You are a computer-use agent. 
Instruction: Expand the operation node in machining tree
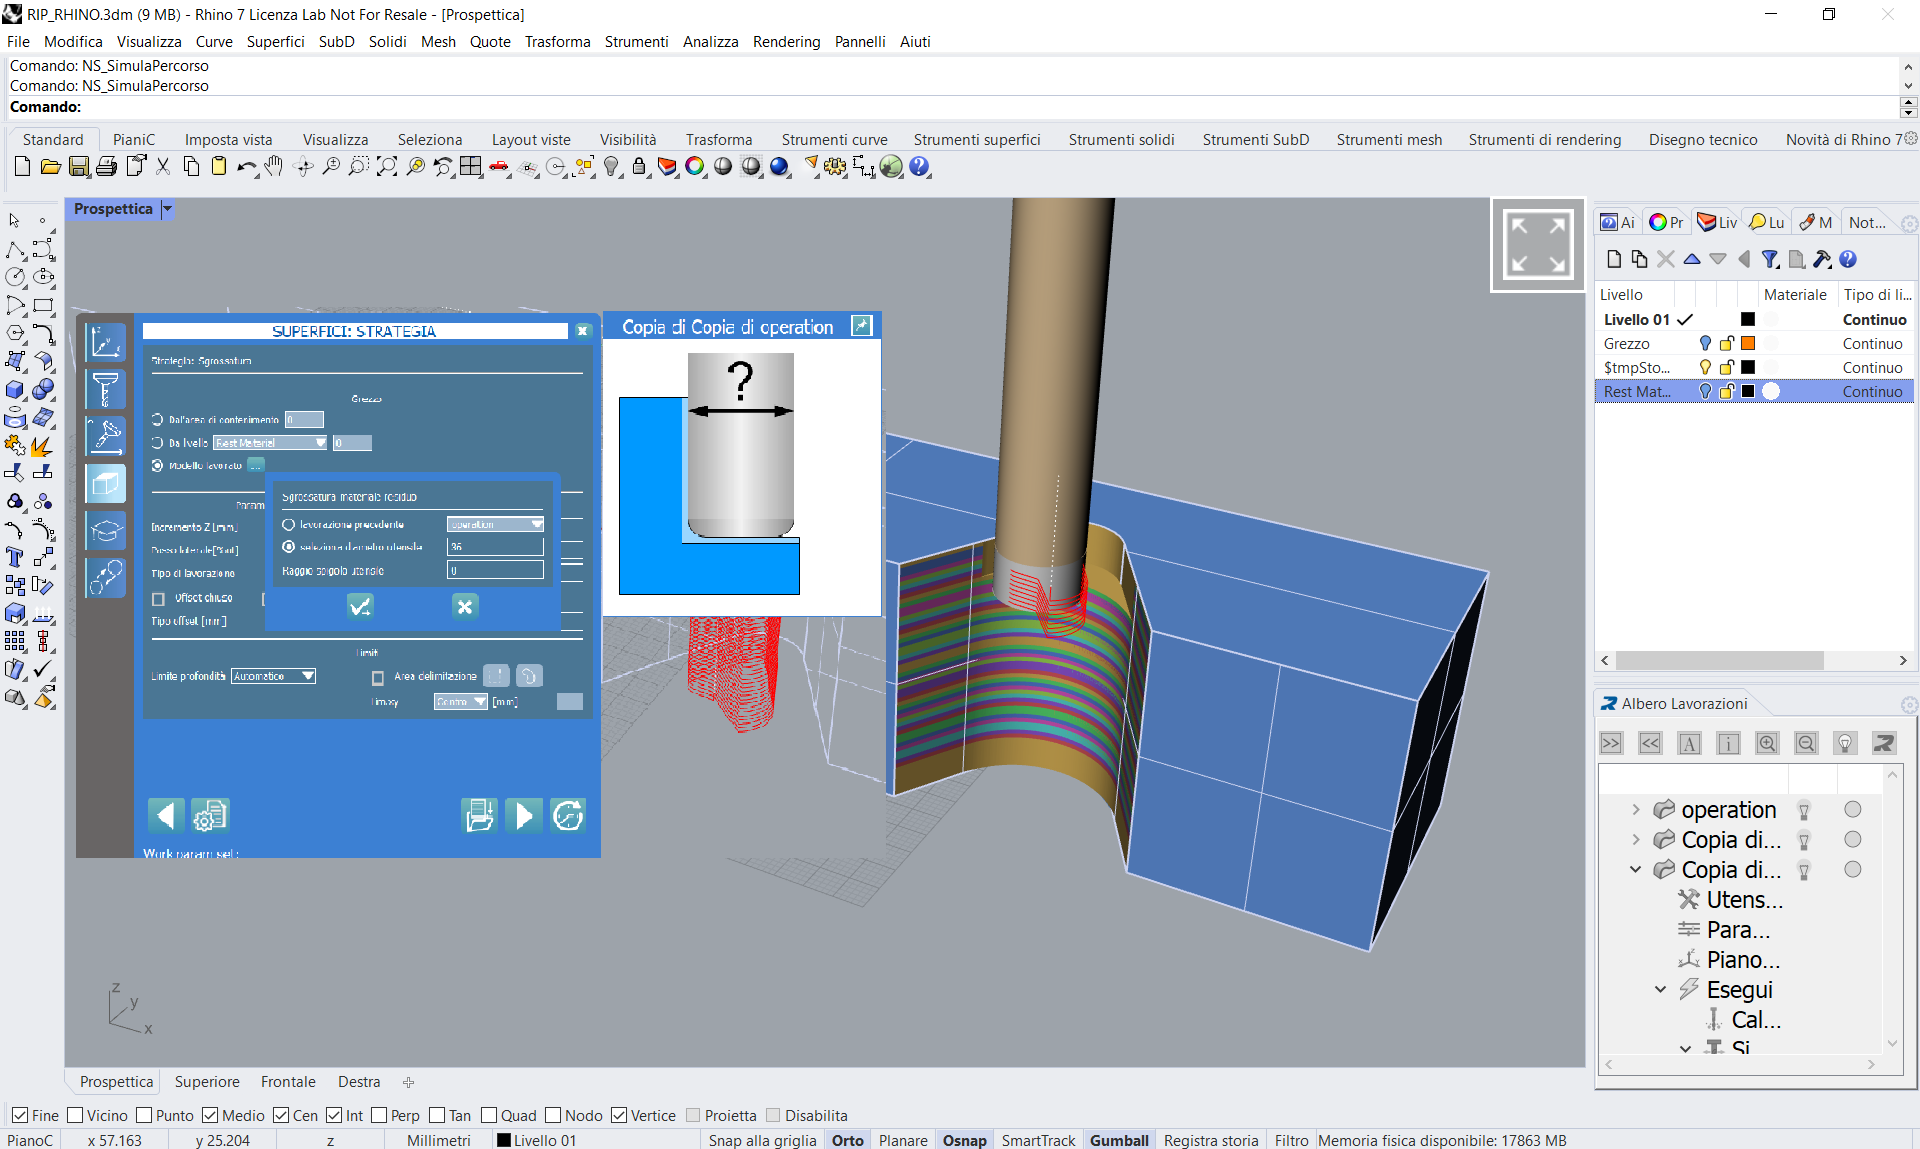(x=1636, y=809)
